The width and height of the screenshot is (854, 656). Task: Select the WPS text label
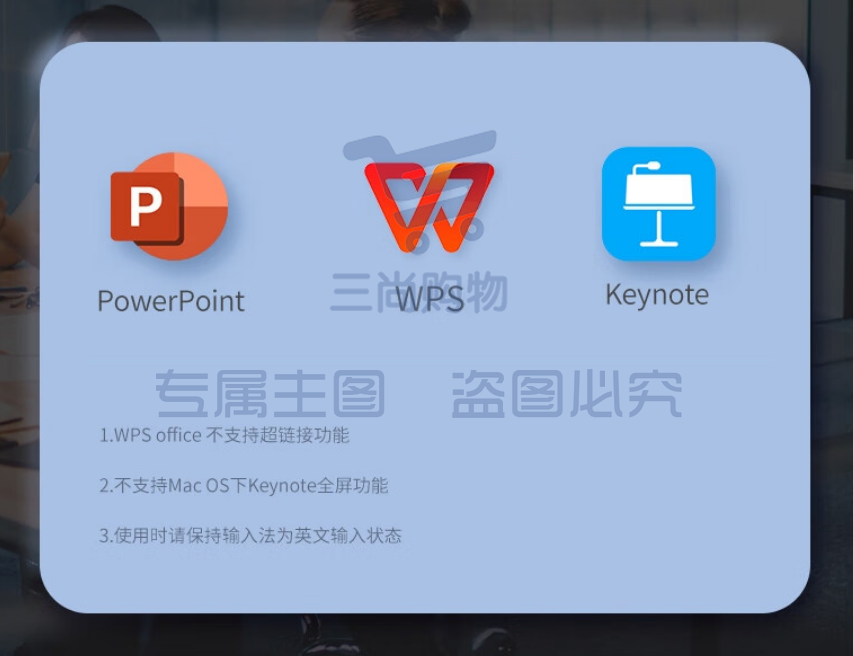click(430, 298)
